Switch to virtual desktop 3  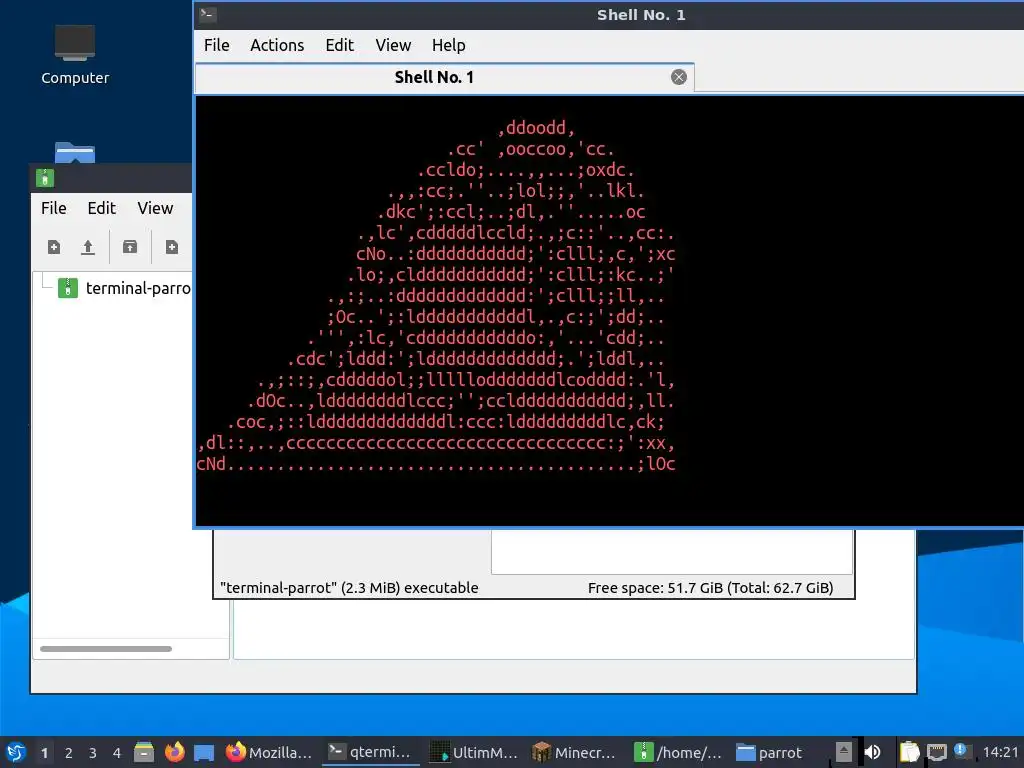(93, 752)
